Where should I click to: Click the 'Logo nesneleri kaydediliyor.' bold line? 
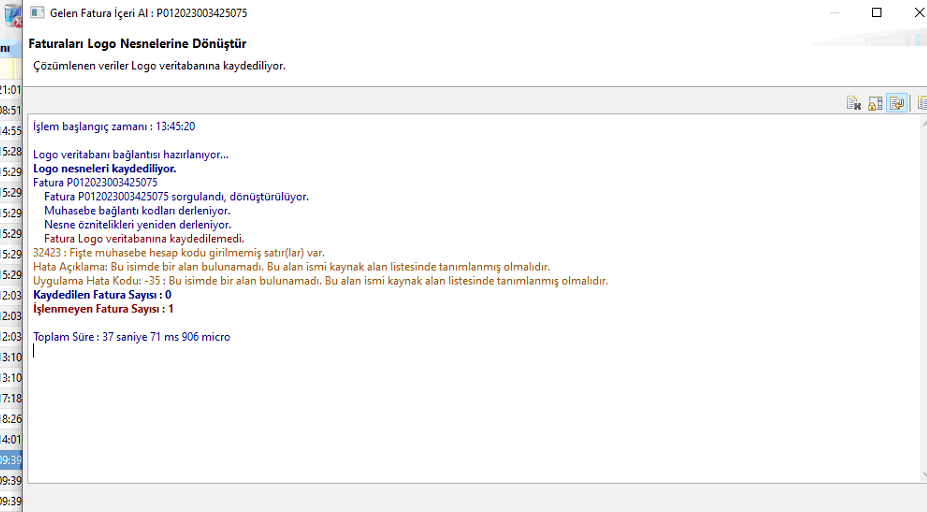[x=104, y=169]
